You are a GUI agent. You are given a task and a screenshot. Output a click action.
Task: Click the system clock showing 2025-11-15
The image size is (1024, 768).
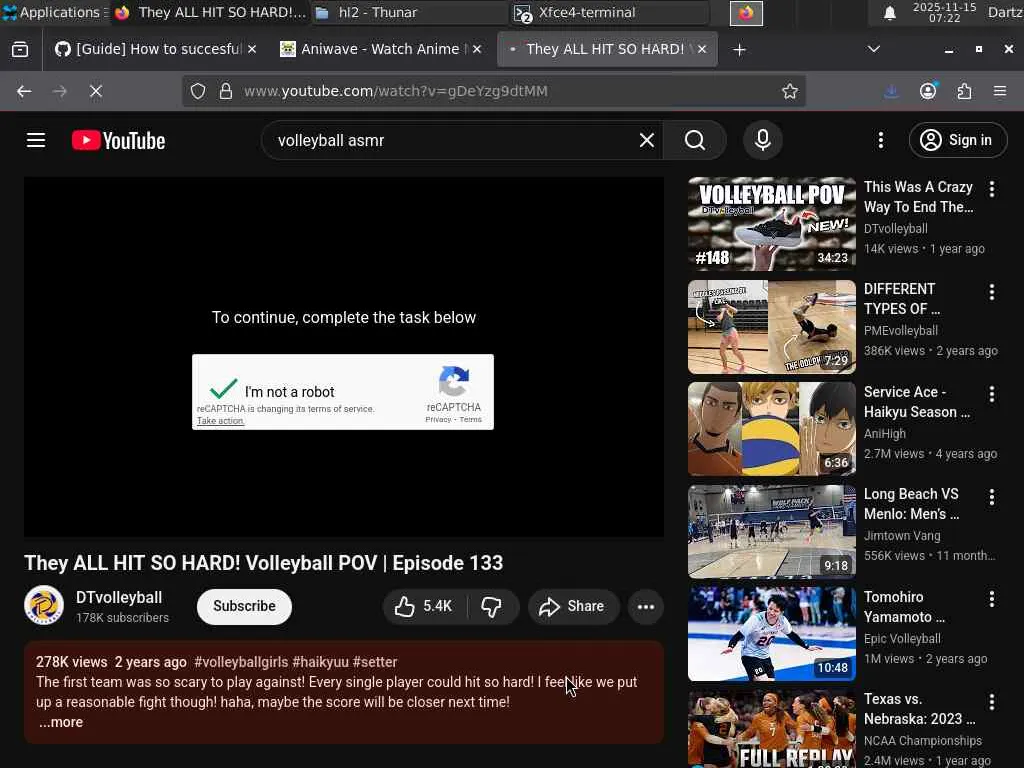pyautogui.click(x=944, y=12)
